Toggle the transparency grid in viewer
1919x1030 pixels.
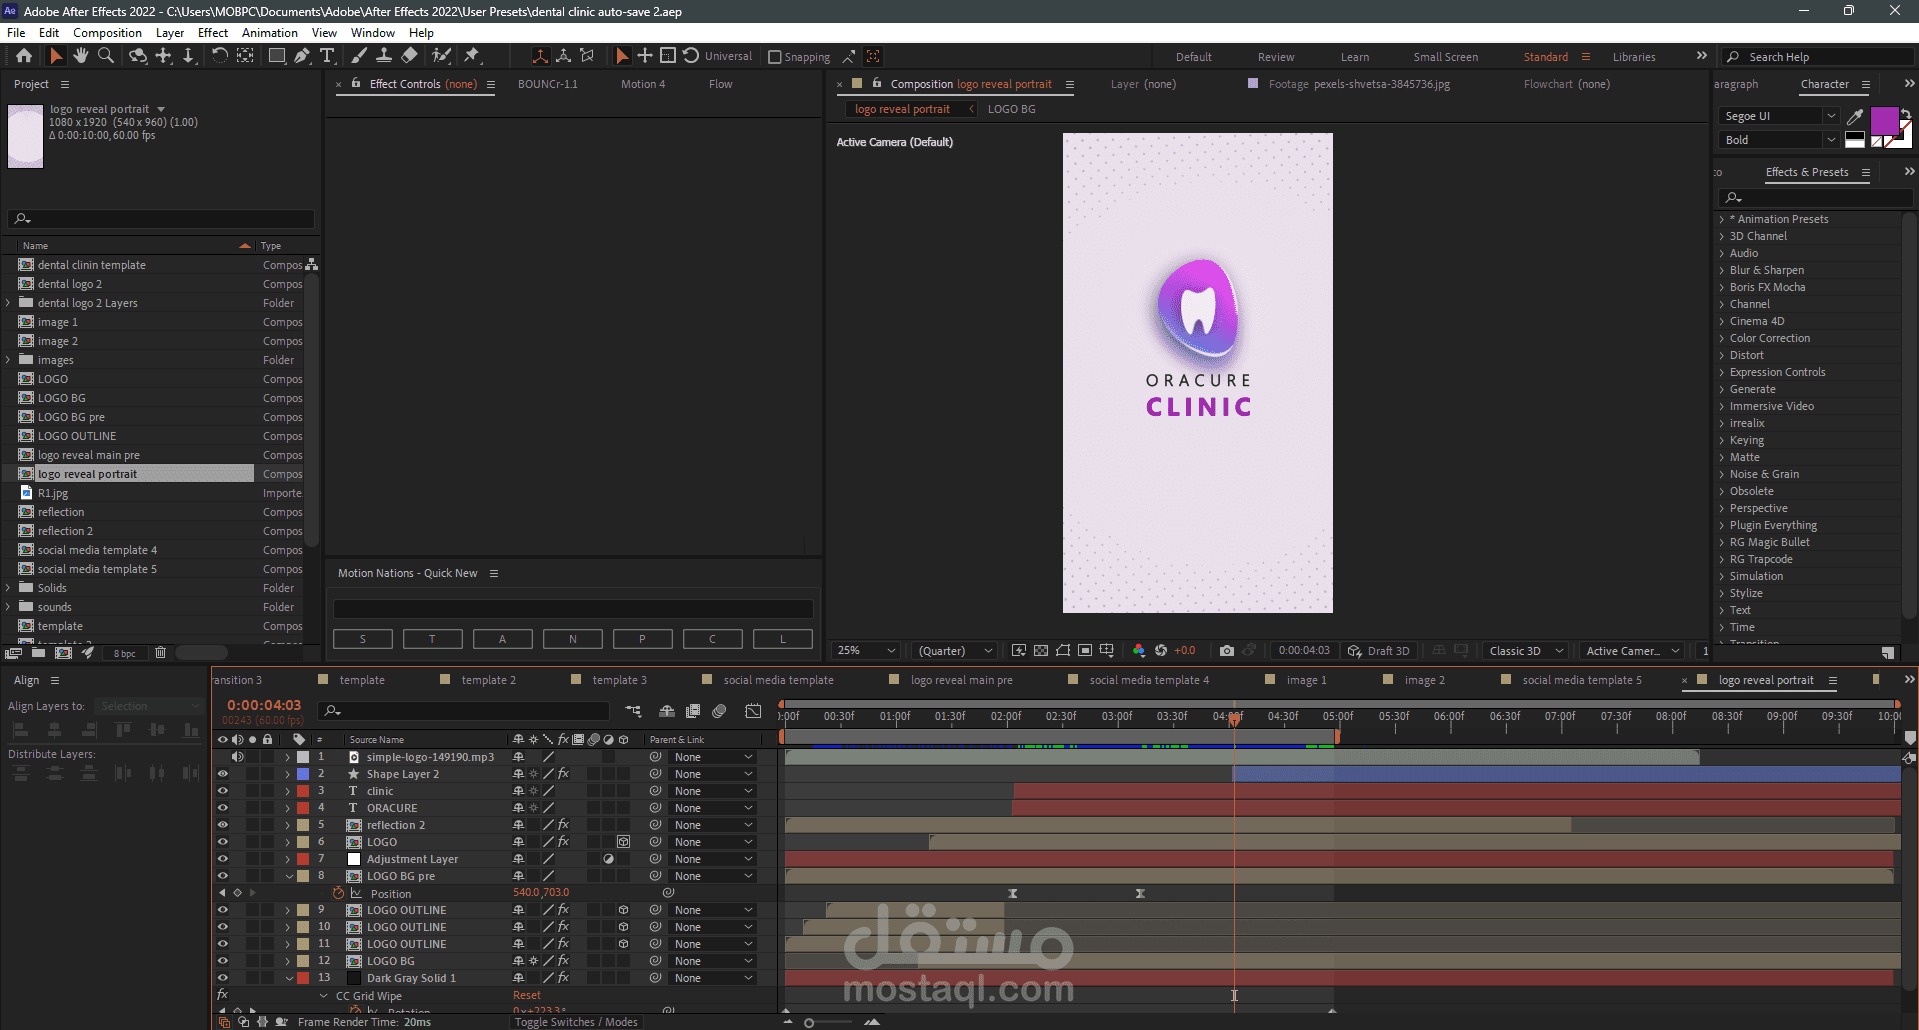click(x=1041, y=651)
